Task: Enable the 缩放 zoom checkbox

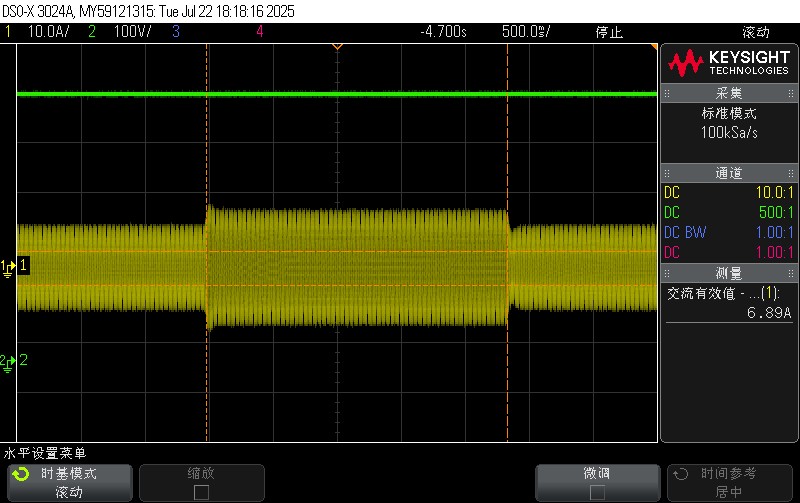Action: coord(201,492)
